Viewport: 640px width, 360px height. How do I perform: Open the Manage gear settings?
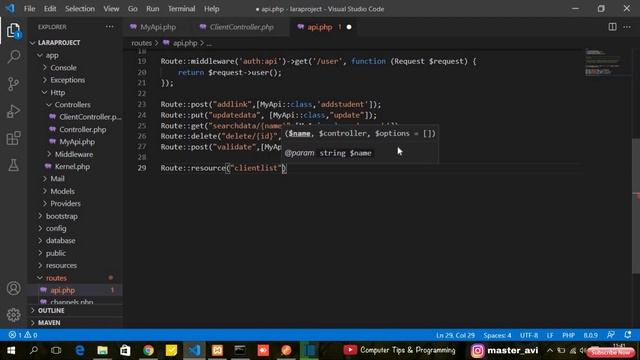click(13, 315)
